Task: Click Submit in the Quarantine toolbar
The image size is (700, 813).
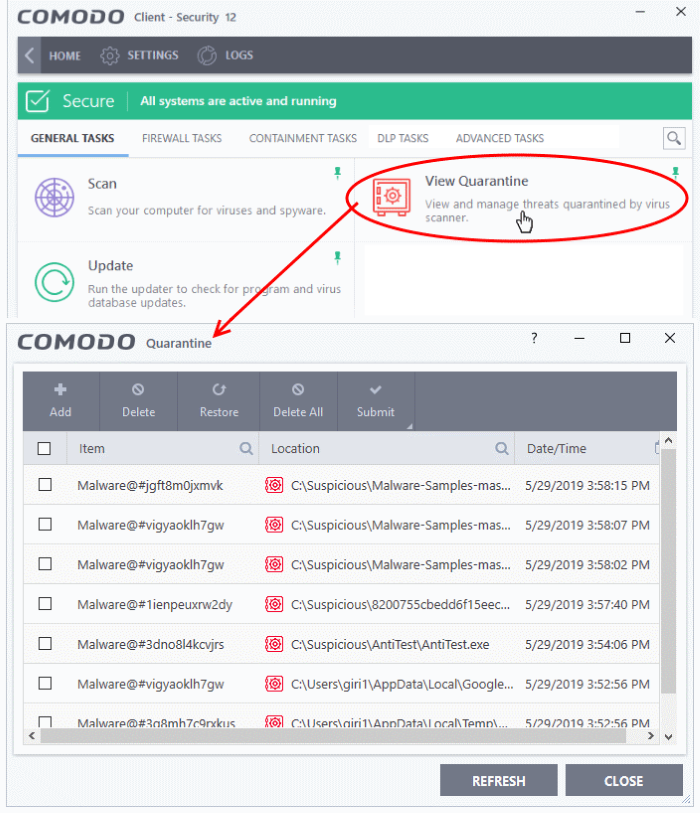Action: 375,401
